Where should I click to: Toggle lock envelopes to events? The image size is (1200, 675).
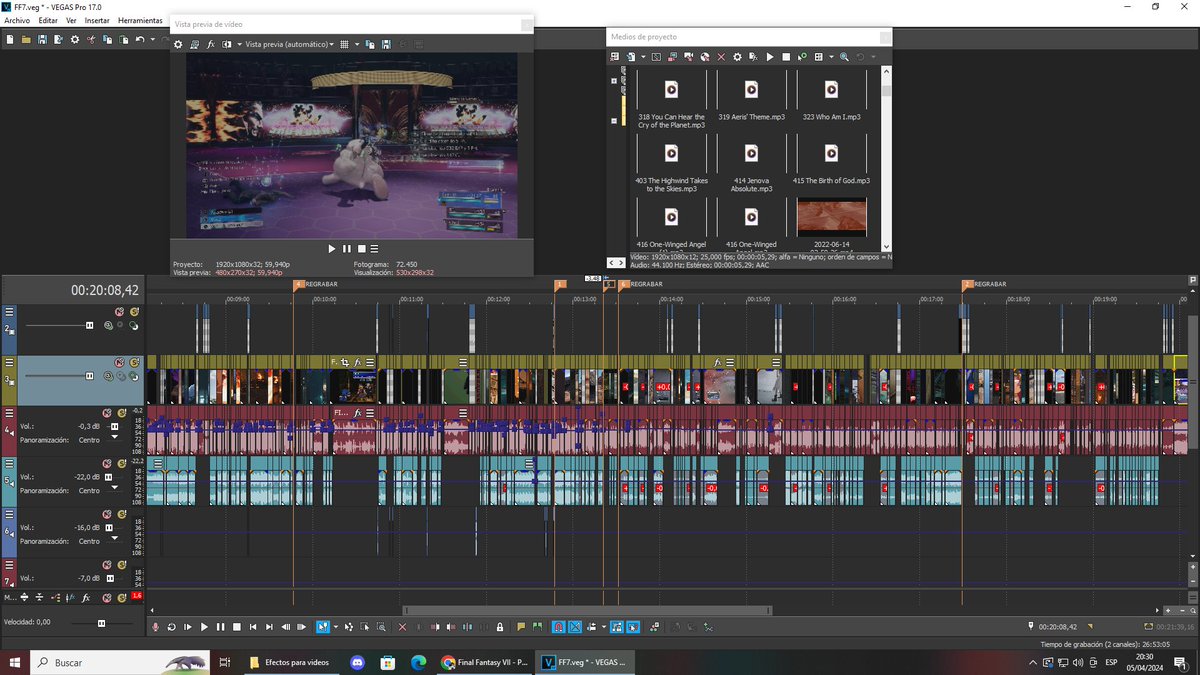[617, 627]
